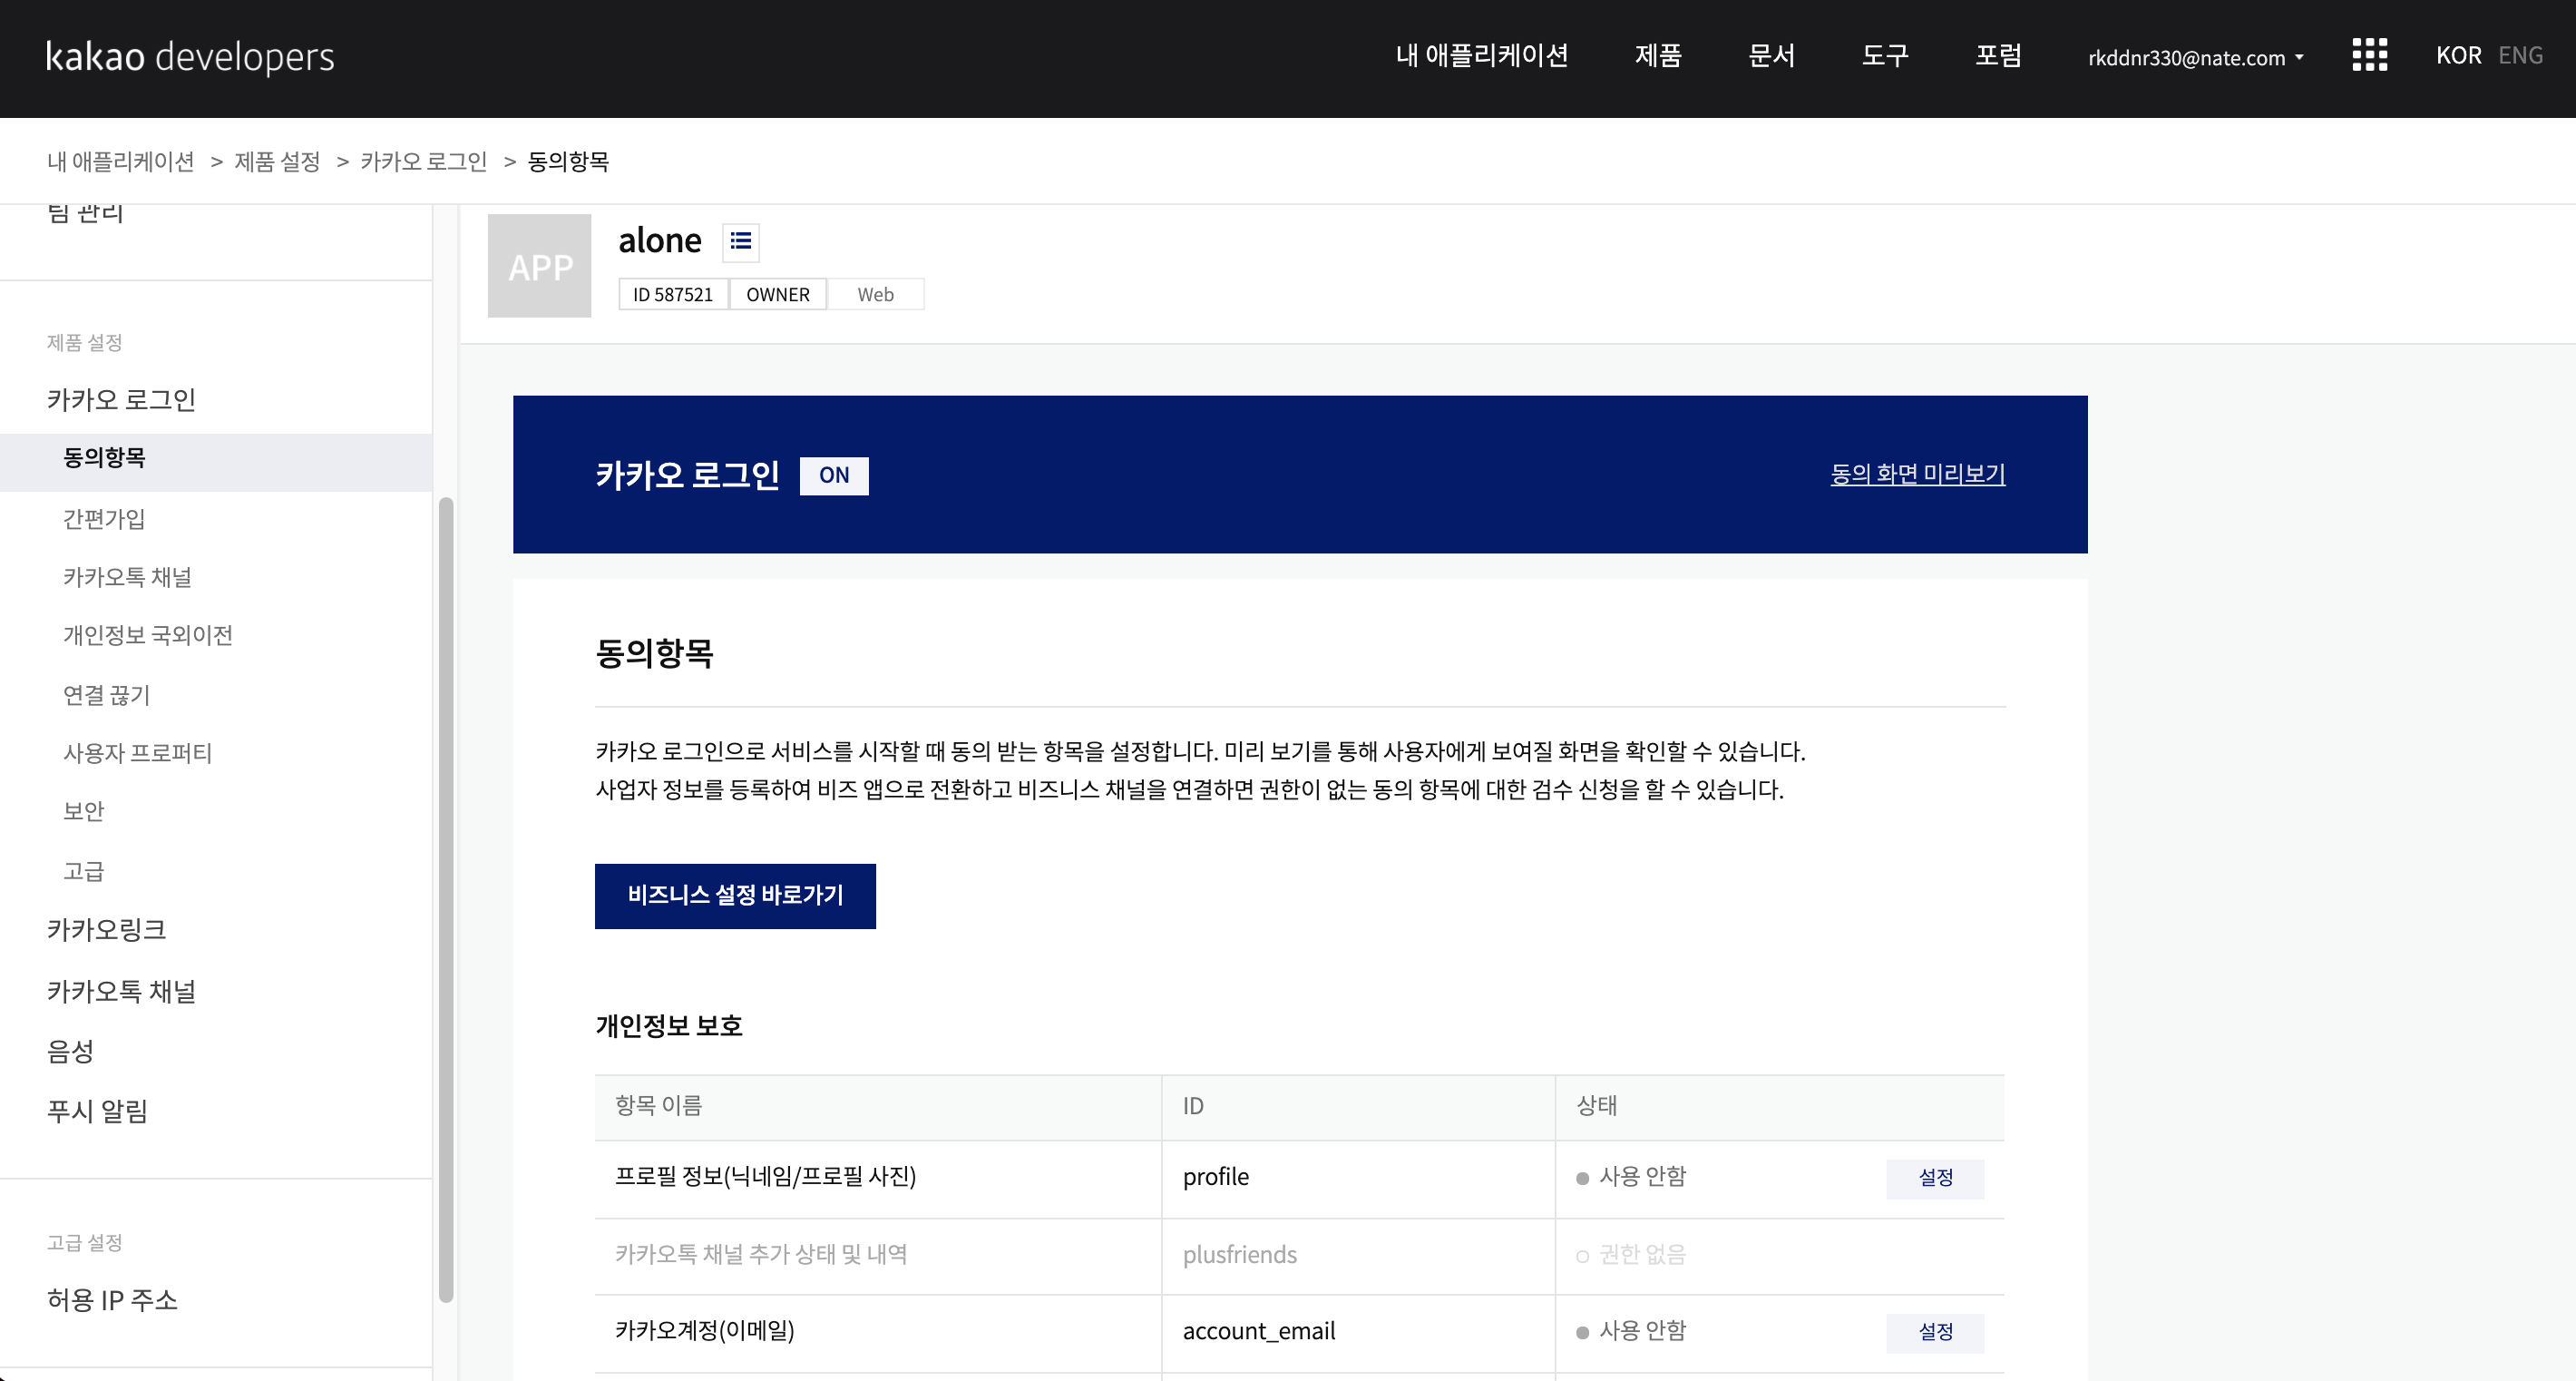Open the 제품 top menu item

(1658, 56)
